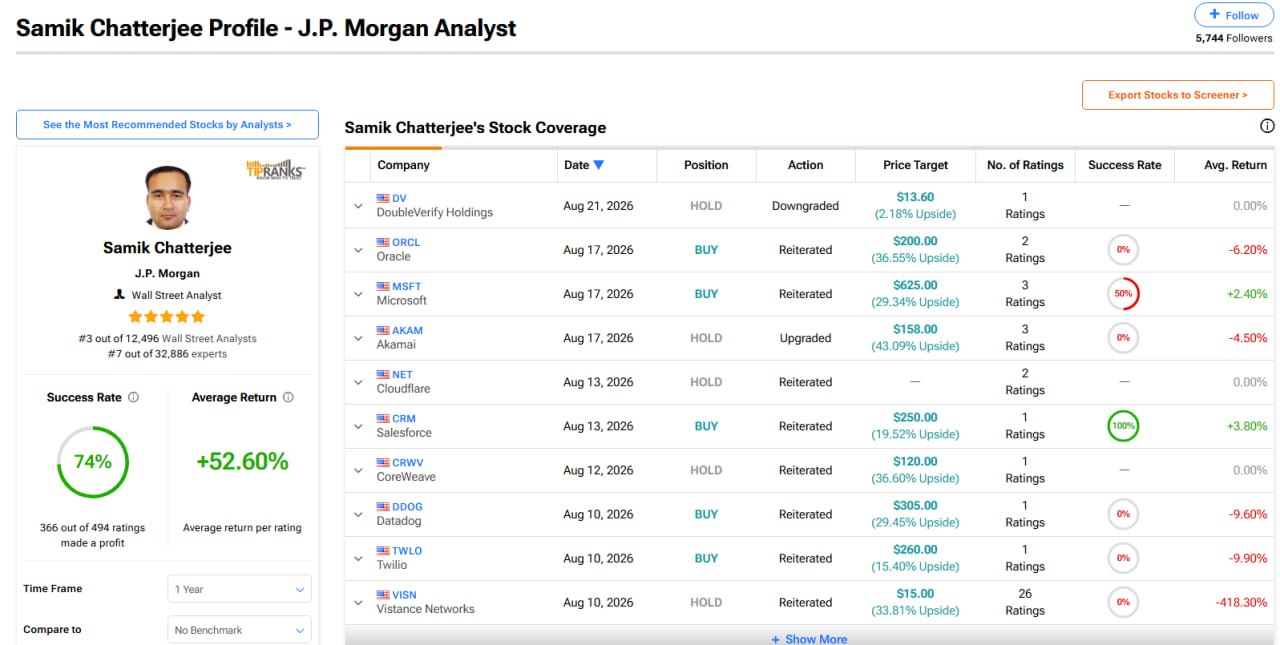Image resolution: width=1280 pixels, height=645 pixels.
Task: Click the Company column header
Action: tap(403, 165)
